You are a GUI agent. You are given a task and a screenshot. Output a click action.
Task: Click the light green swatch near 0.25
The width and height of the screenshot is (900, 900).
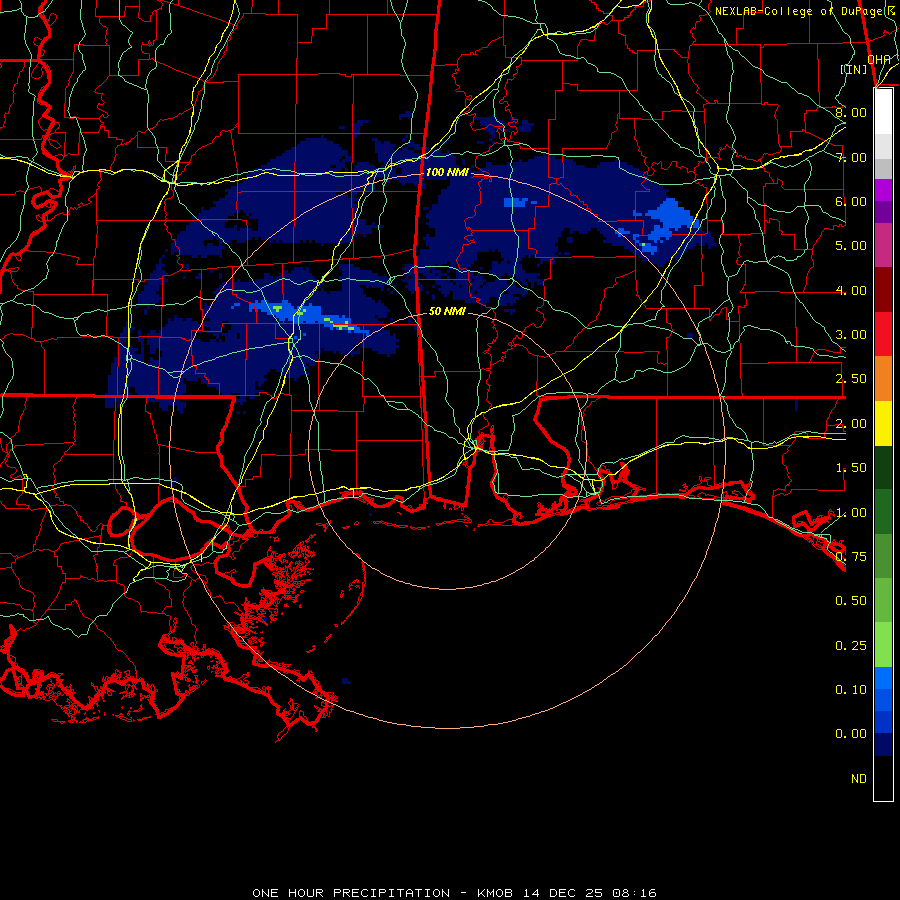click(883, 645)
